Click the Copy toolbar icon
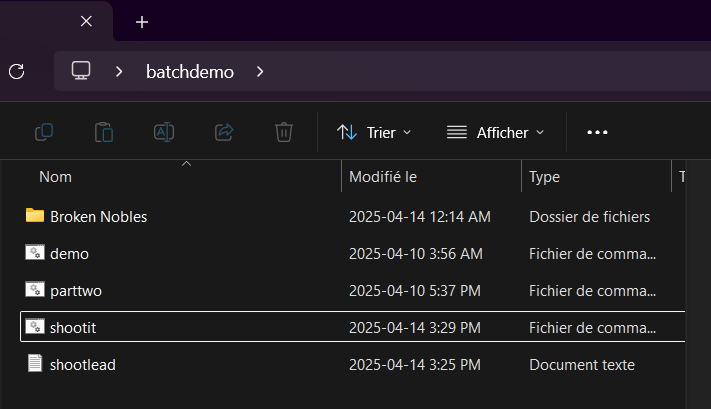Image resolution: width=711 pixels, height=409 pixels. click(x=44, y=132)
